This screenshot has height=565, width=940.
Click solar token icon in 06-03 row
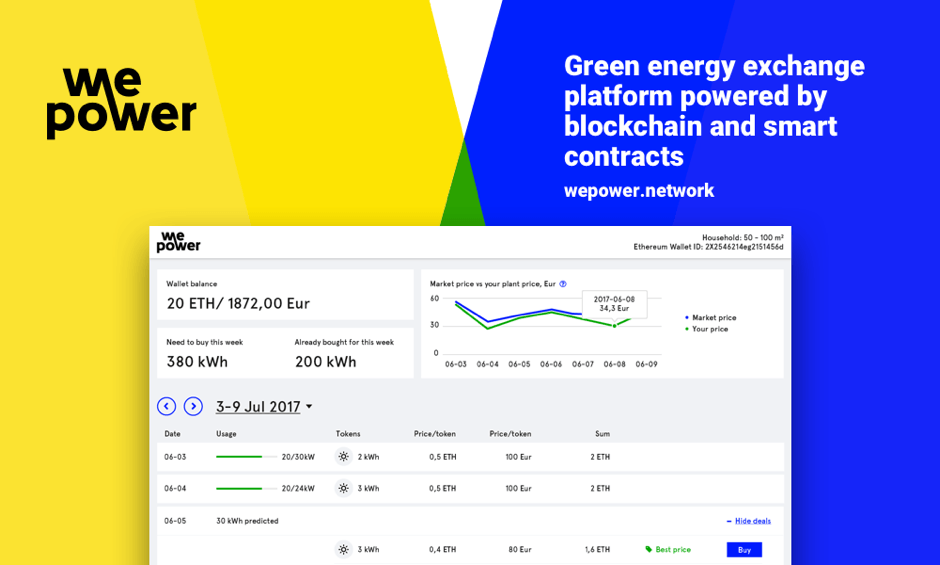pyautogui.click(x=344, y=456)
